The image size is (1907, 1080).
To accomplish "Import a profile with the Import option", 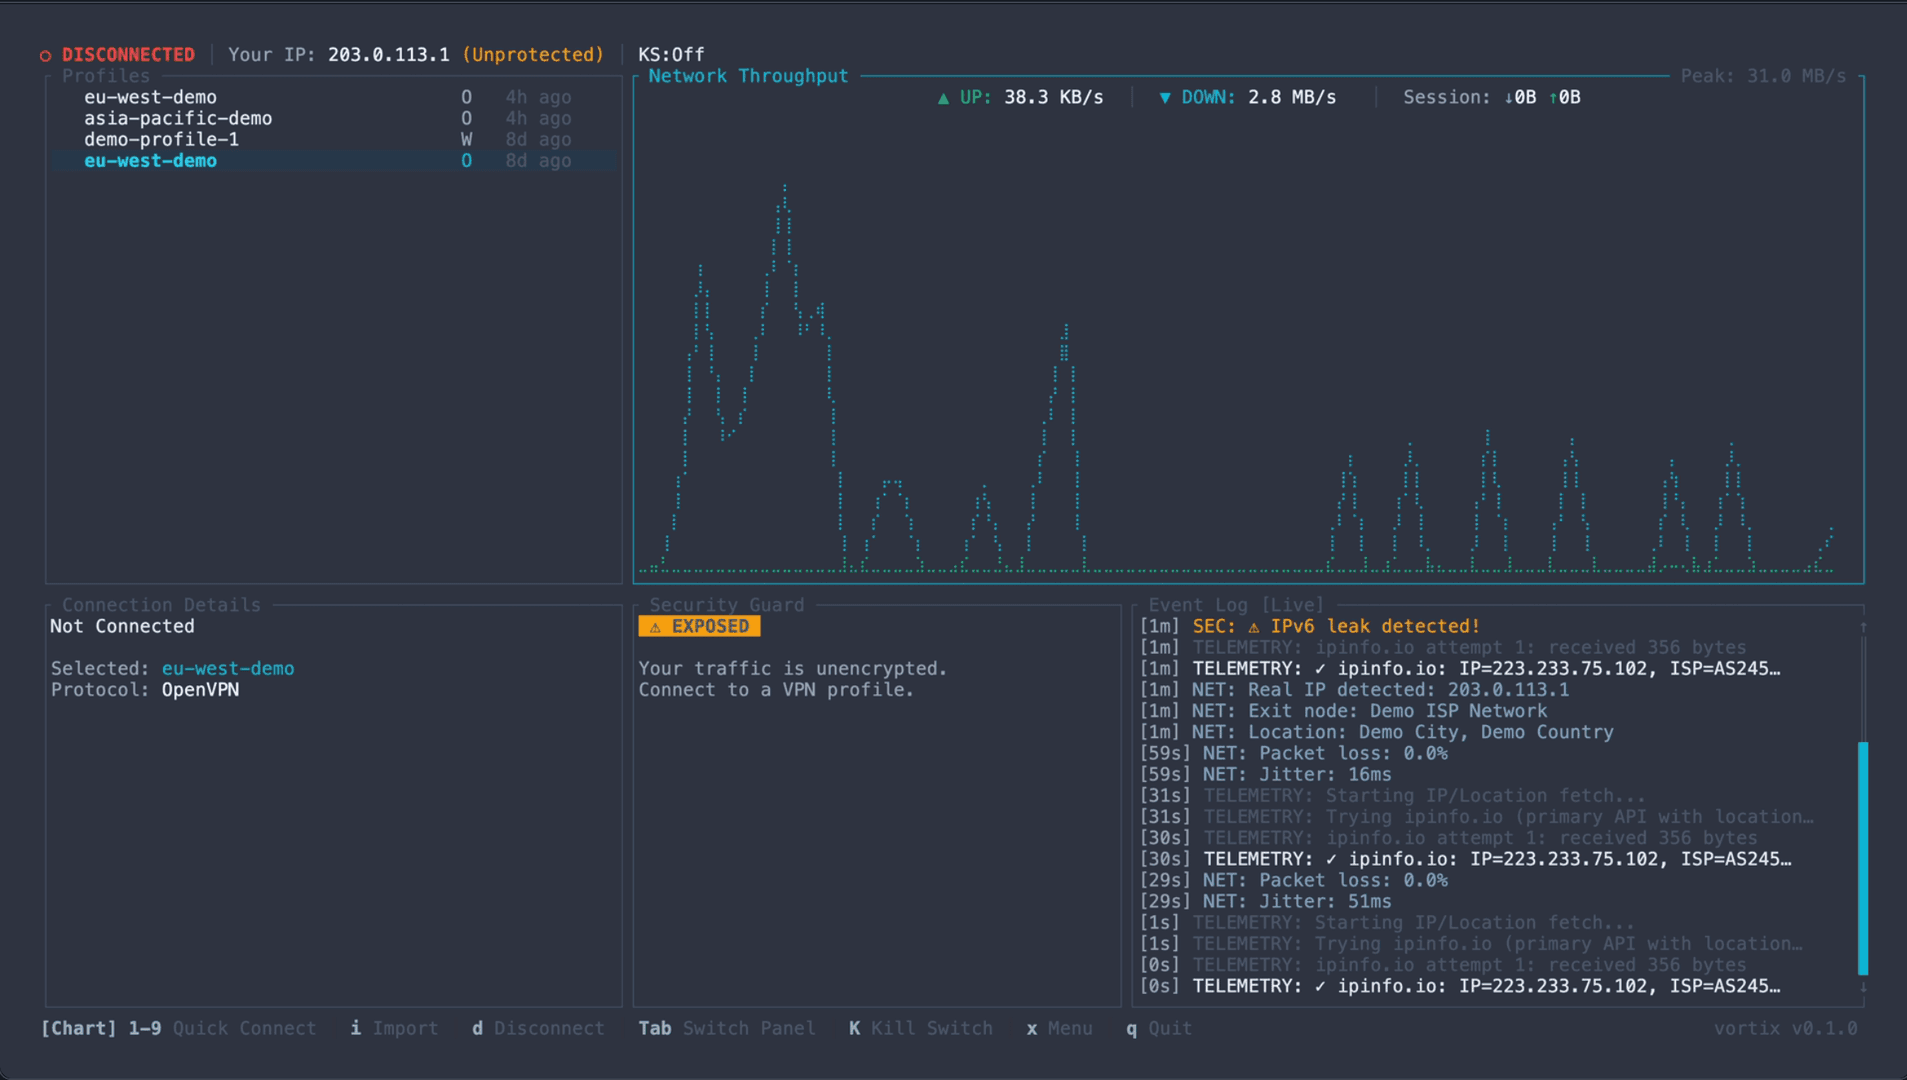I will point(394,1028).
